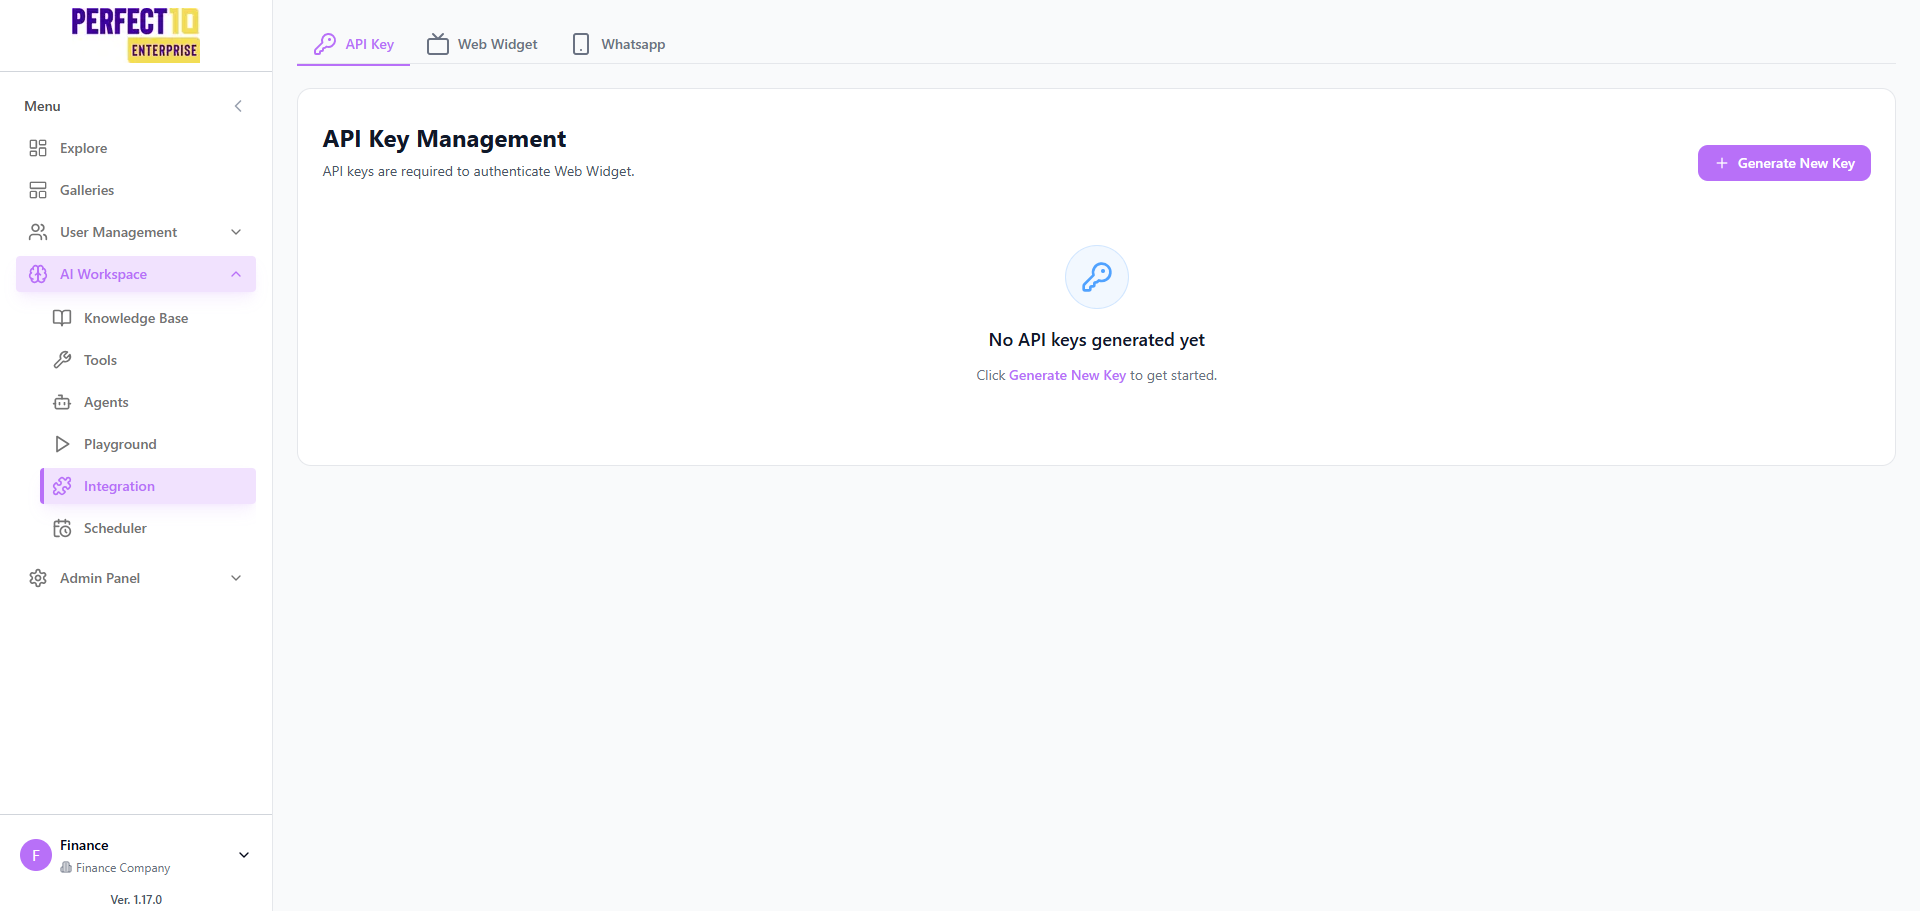This screenshot has height=911, width=1920.
Task: Open the Agents section
Action: click(x=148, y=402)
